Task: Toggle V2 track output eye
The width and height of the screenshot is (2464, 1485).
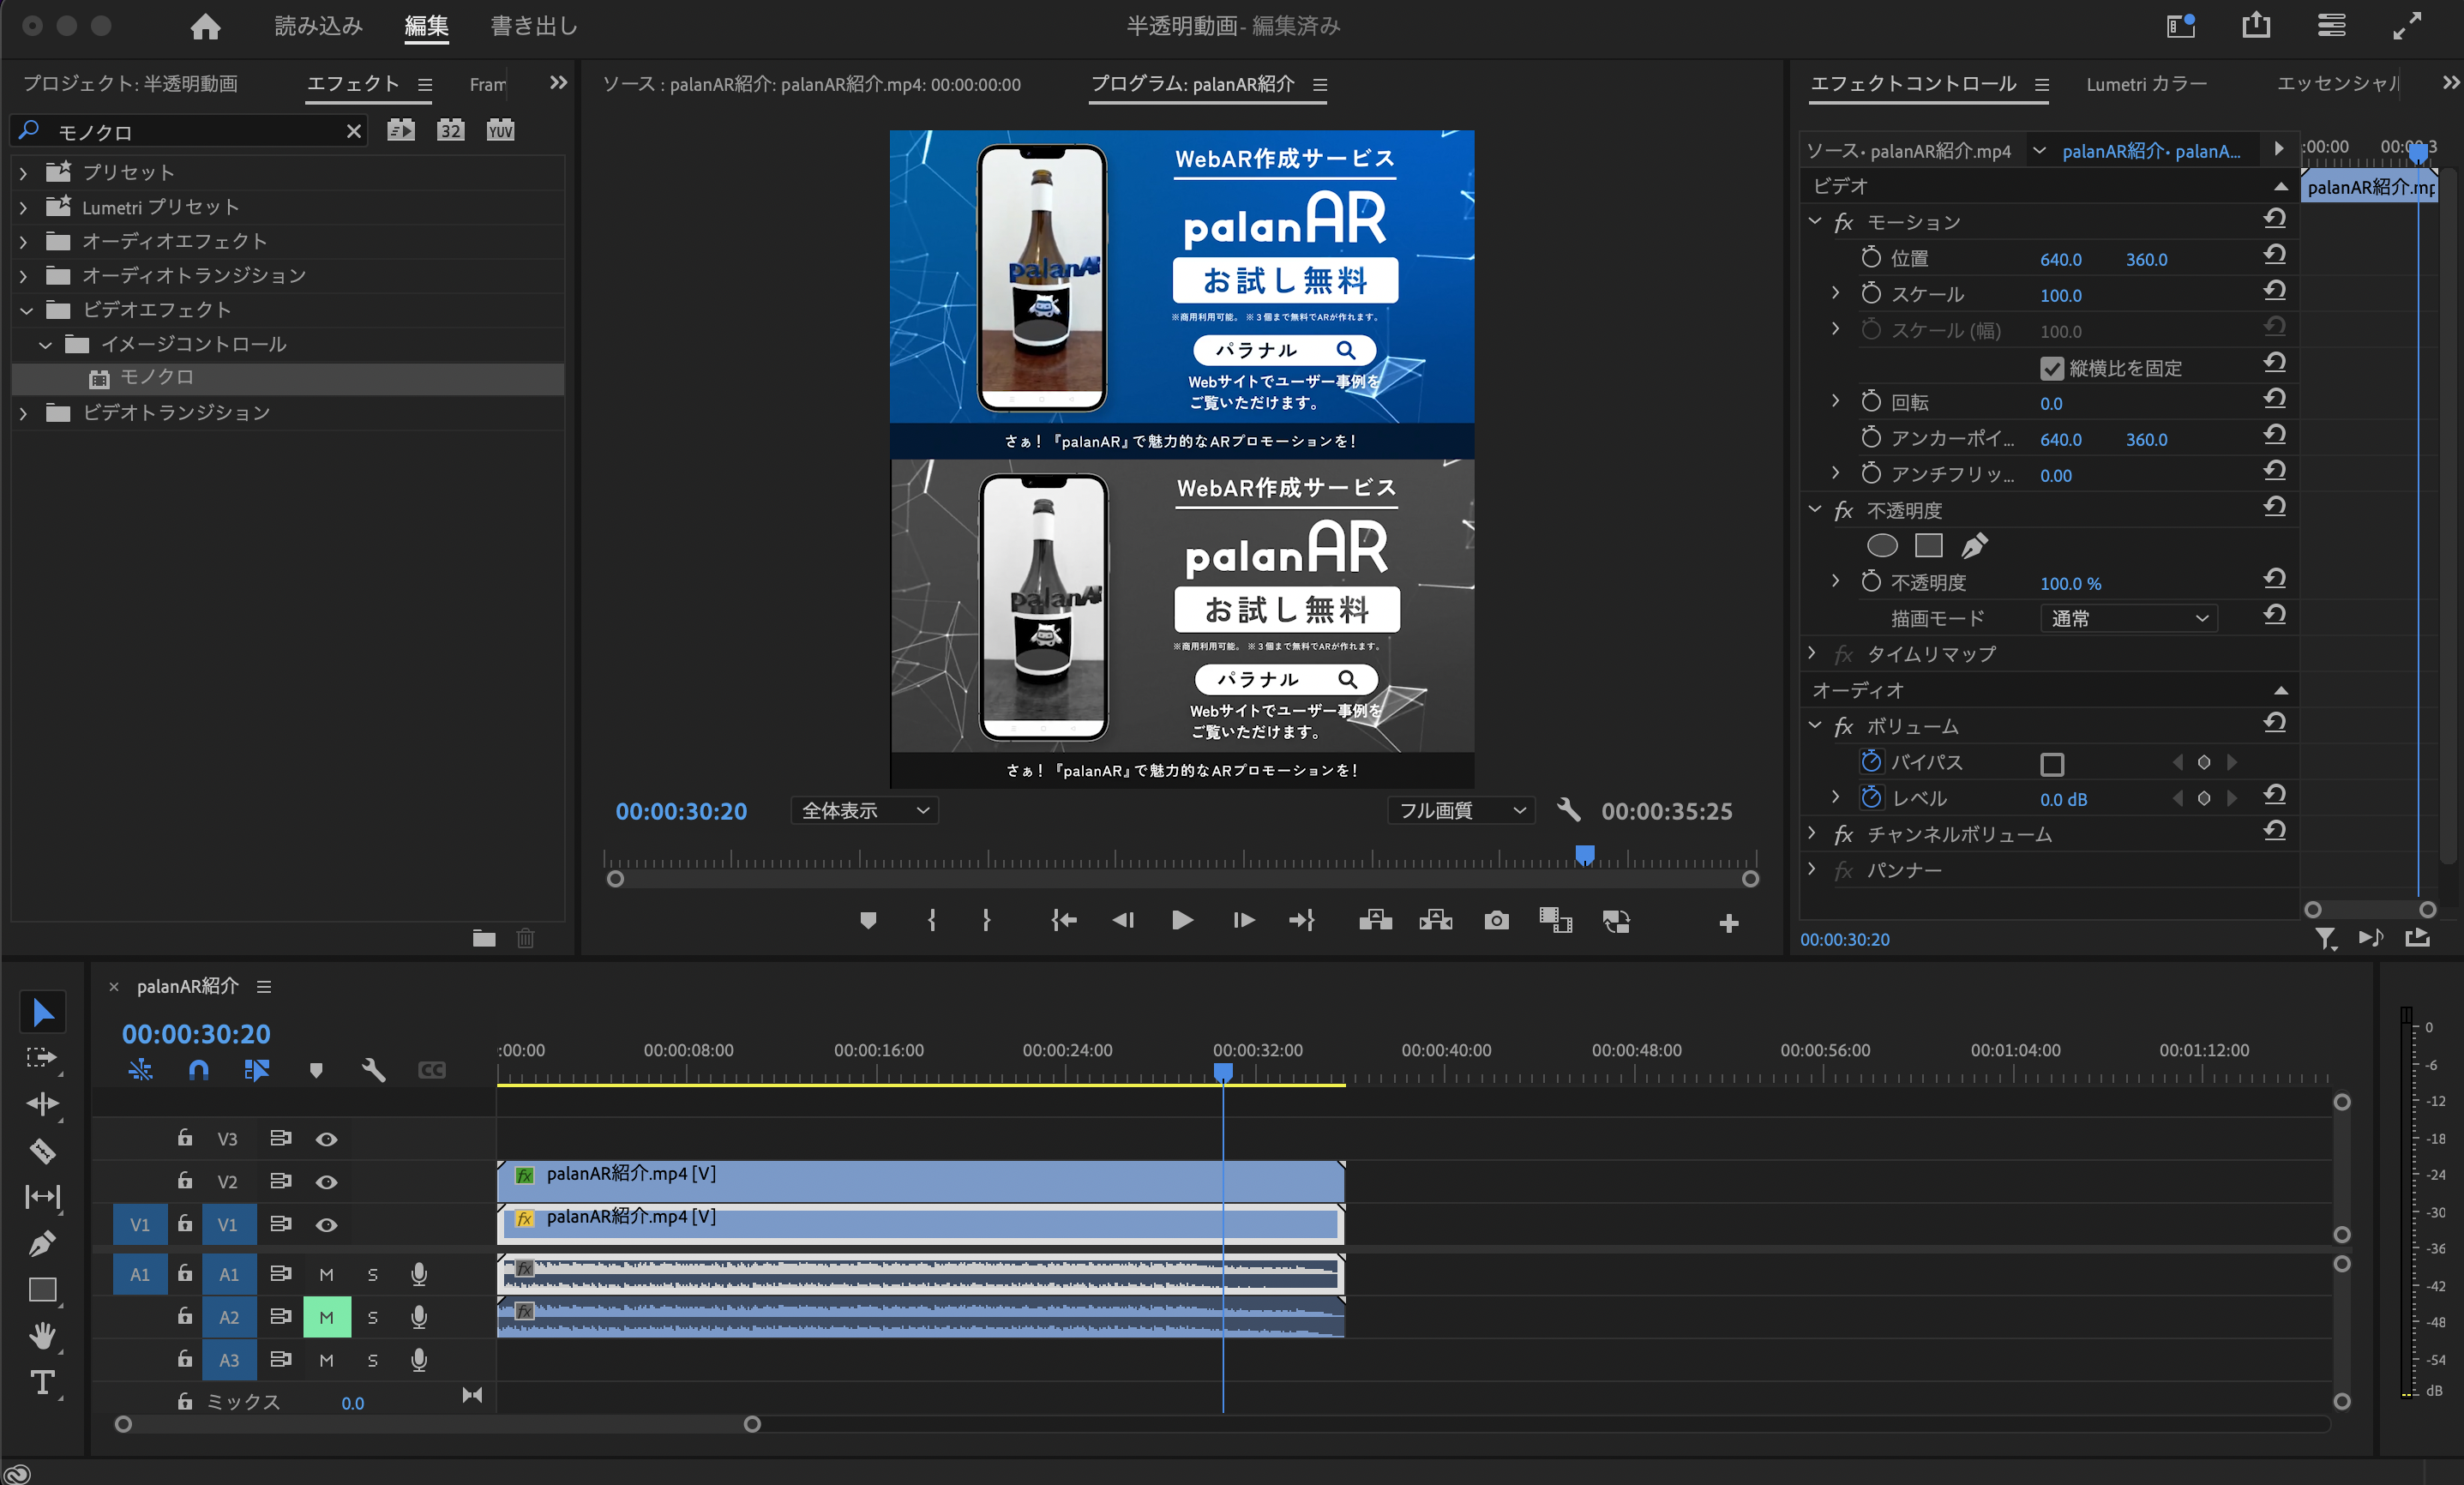Action: coord(326,1182)
